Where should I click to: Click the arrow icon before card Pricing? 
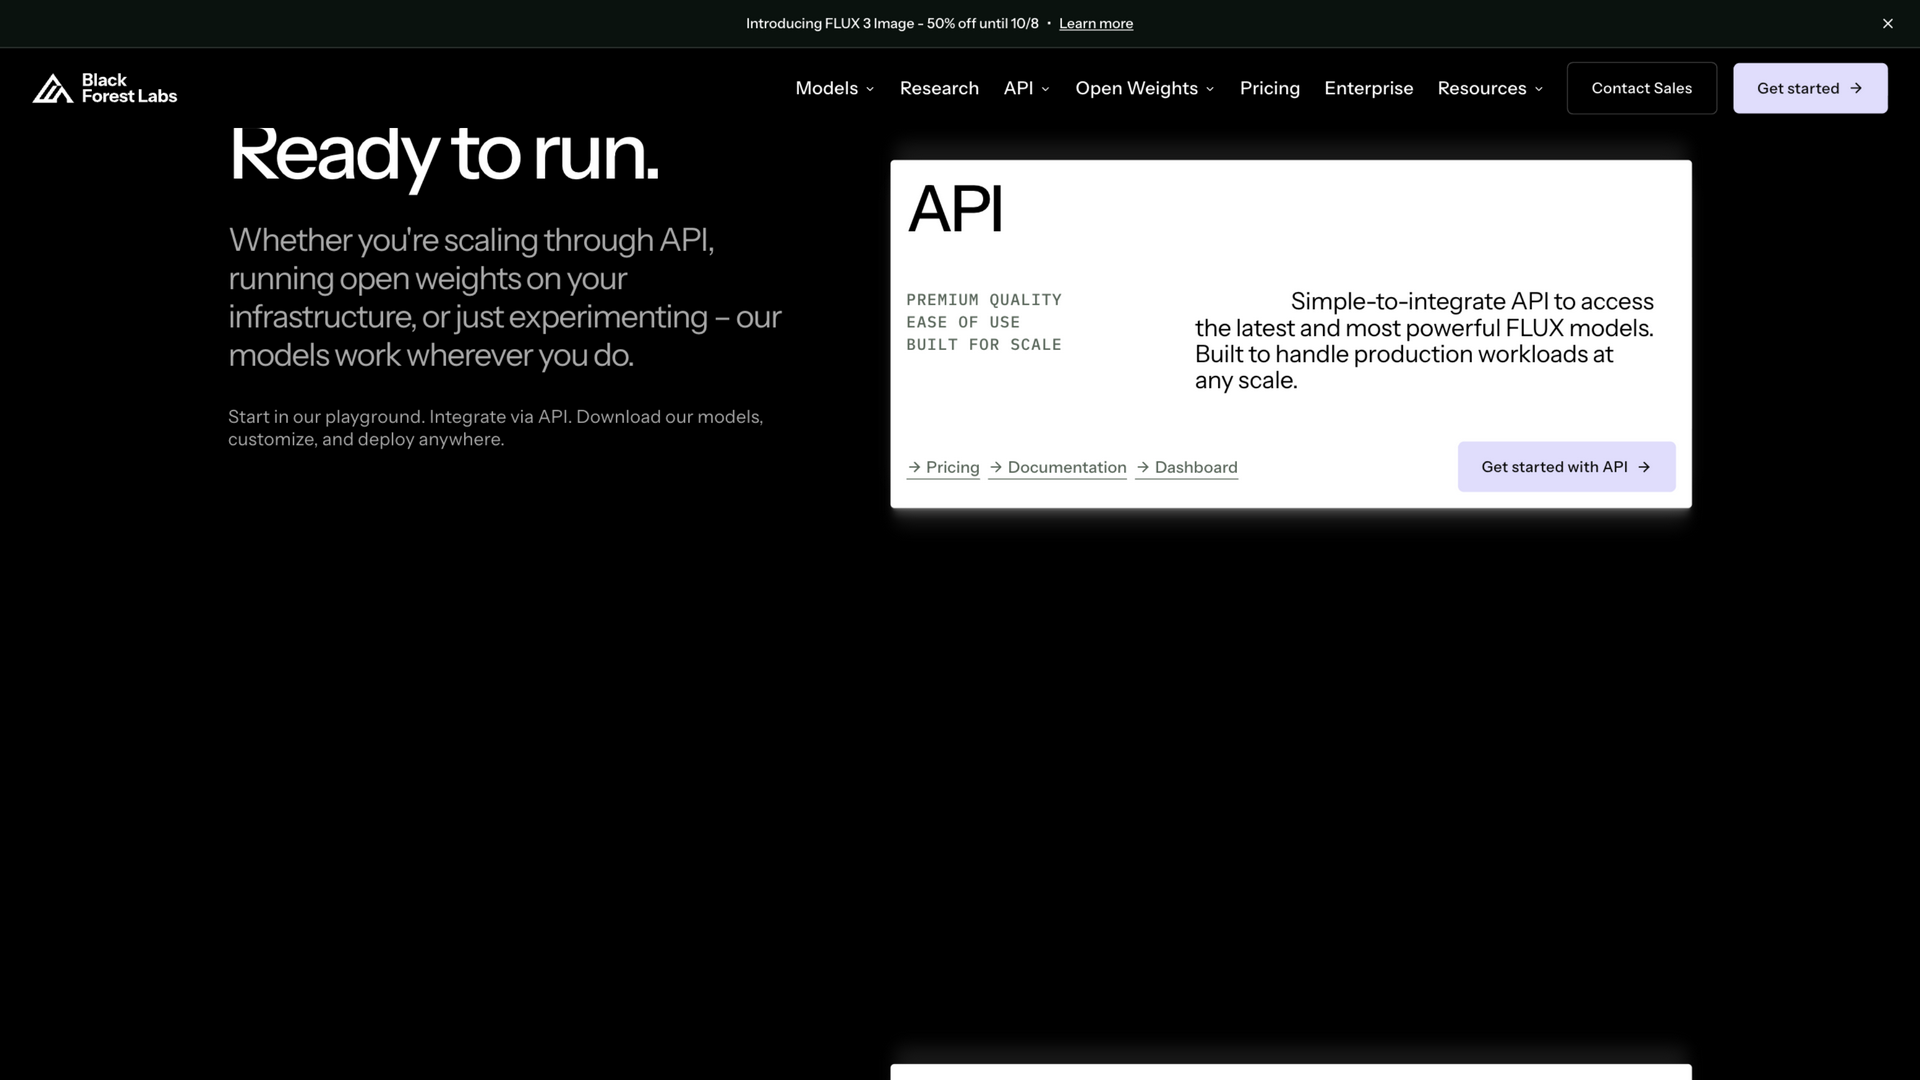click(914, 467)
